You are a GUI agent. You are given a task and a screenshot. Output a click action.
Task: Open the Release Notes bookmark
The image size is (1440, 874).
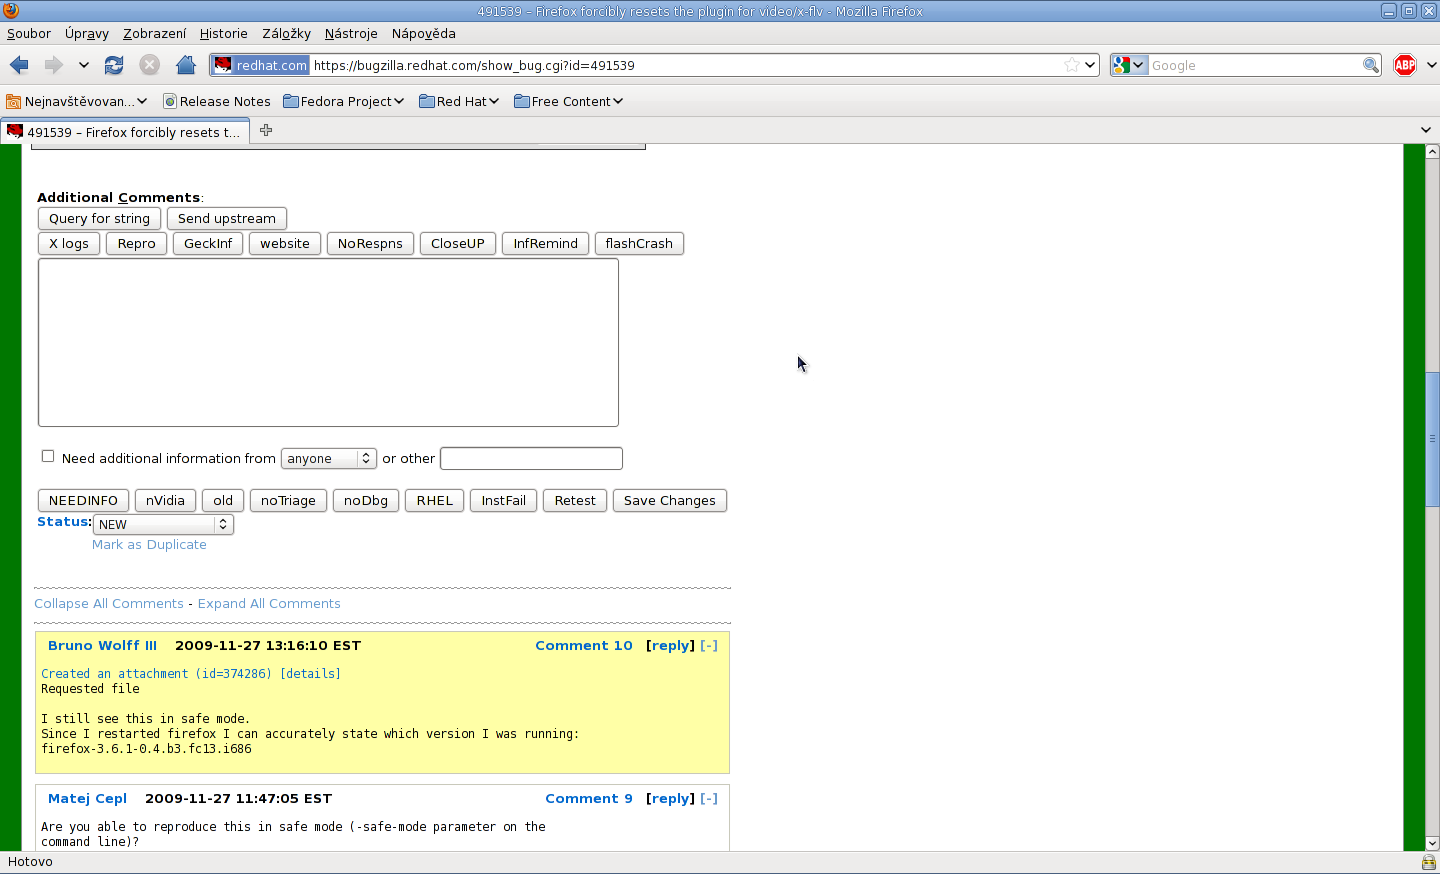(217, 101)
